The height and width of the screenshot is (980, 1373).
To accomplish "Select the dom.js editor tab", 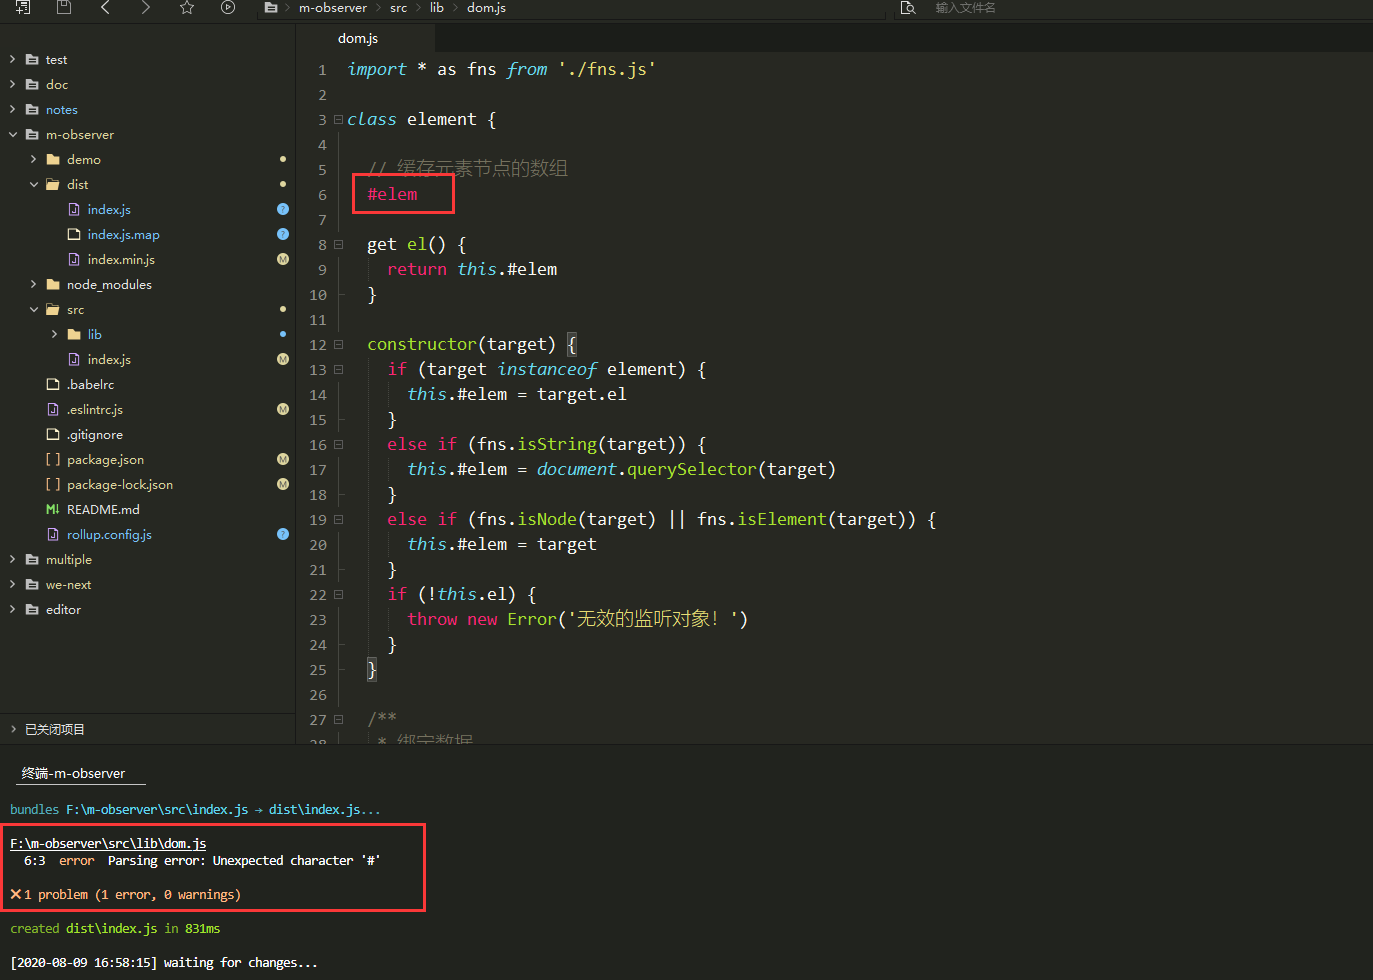I will (x=358, y=38).
